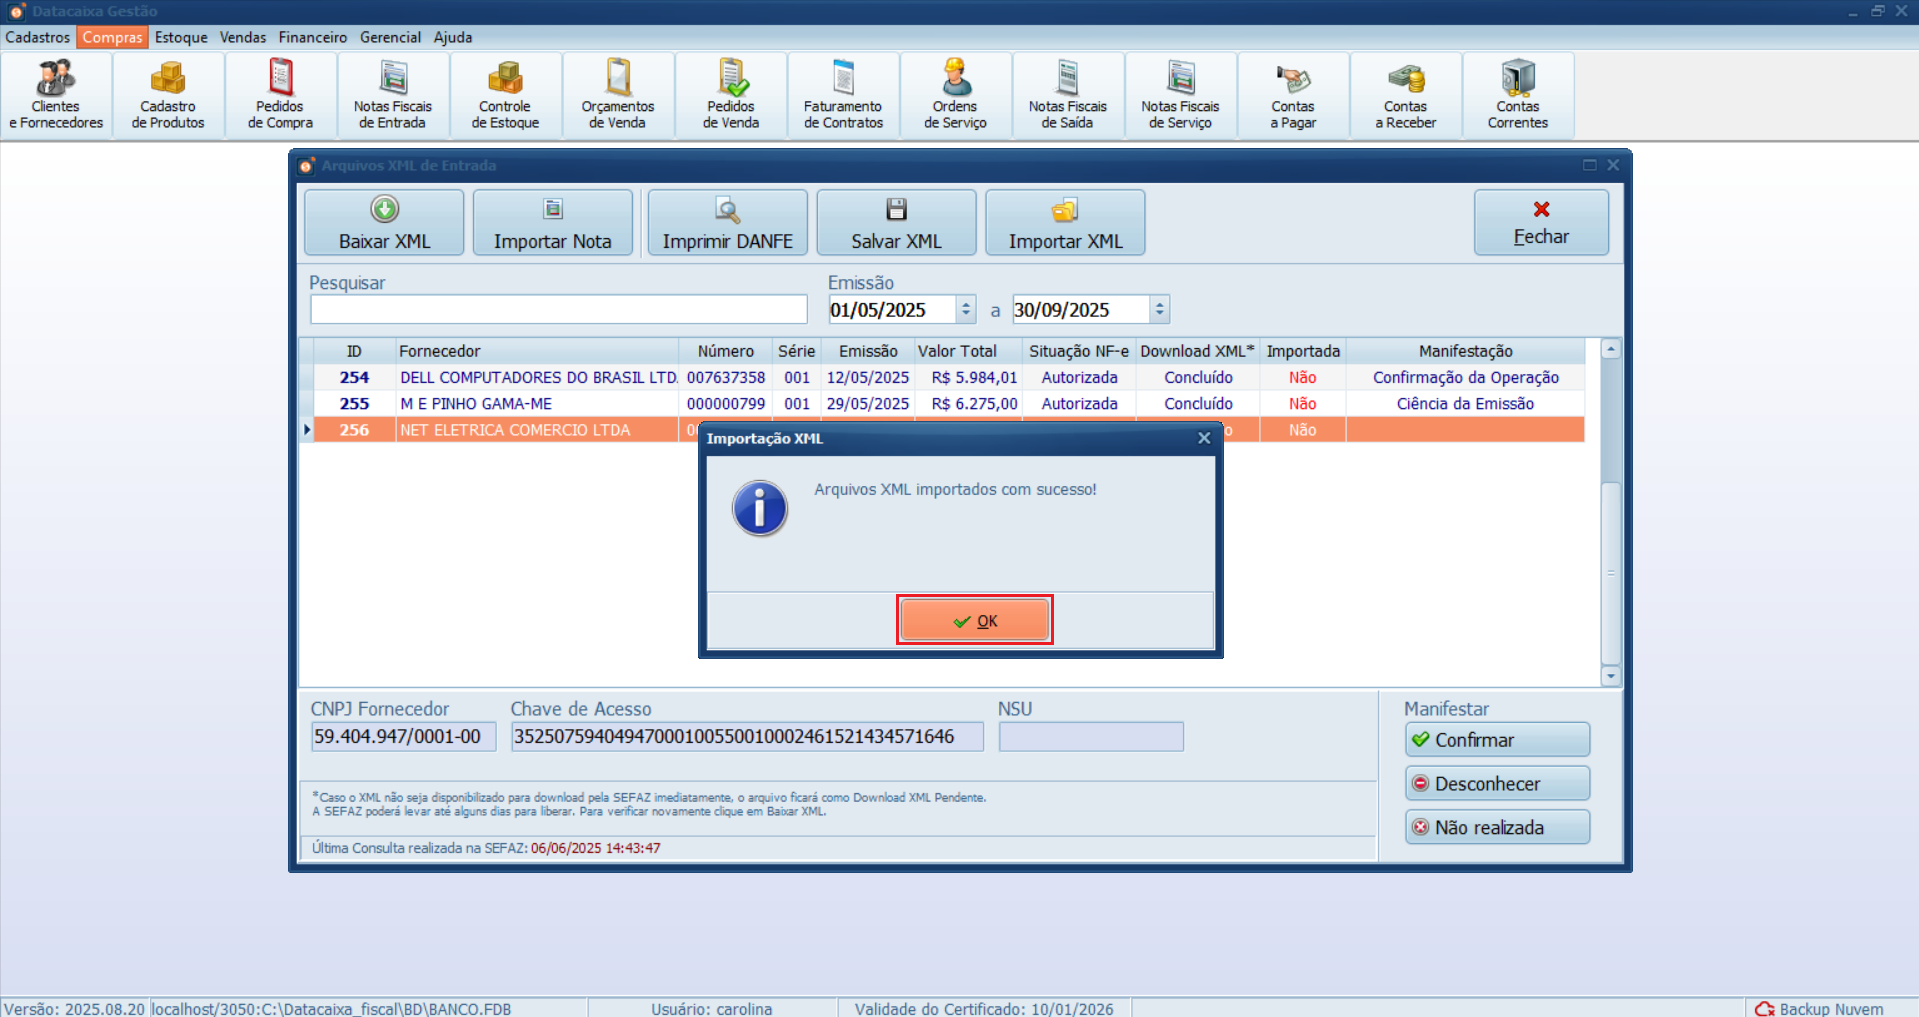This screenshot has height=1017, width=1919.
Task: Confirm the dialog with OK
Action: coord(975,621)
